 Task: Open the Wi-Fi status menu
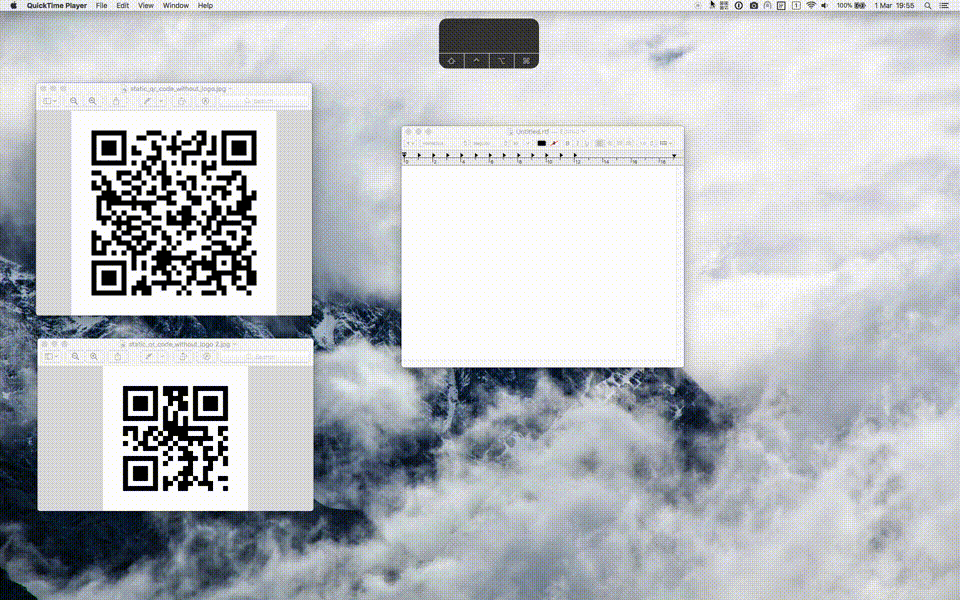coord(811,6)
